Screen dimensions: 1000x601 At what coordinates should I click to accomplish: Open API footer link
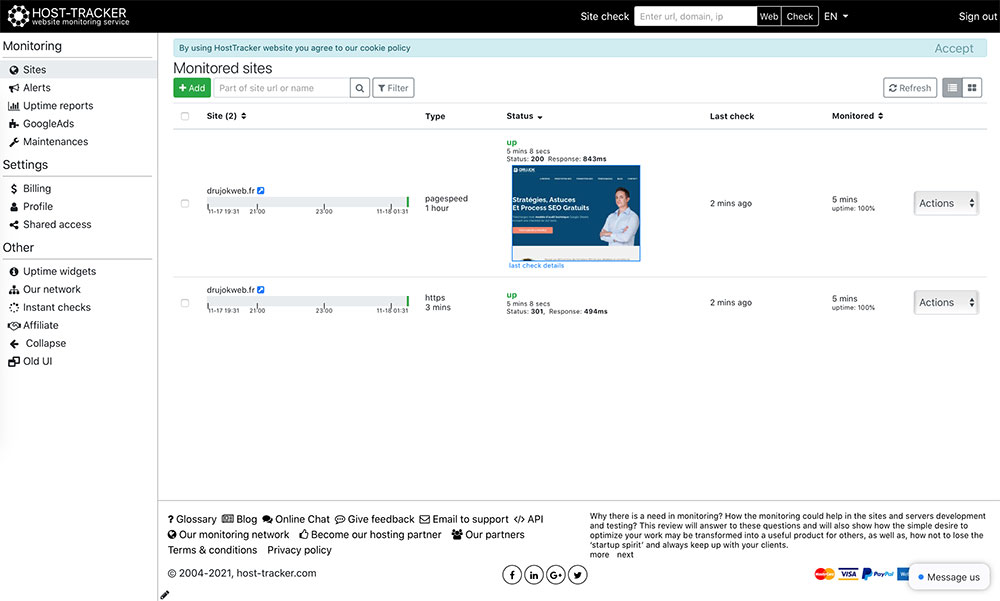pyautogui.click(x=529, y=519)
